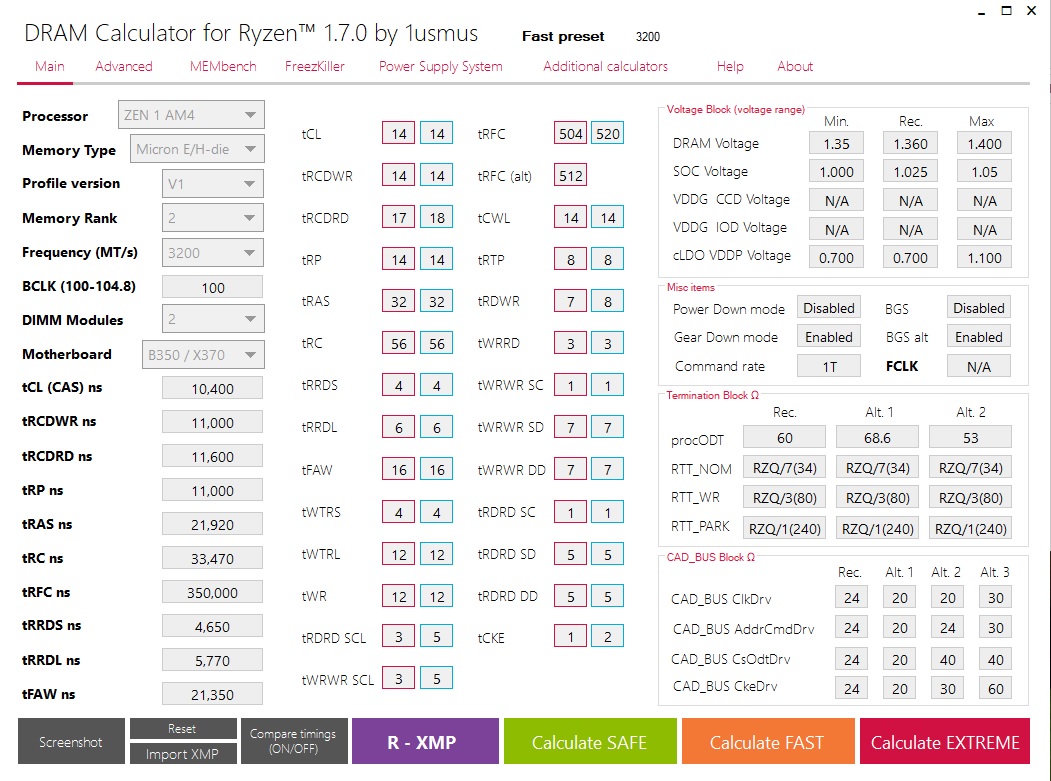Click the Reset button

183,729
